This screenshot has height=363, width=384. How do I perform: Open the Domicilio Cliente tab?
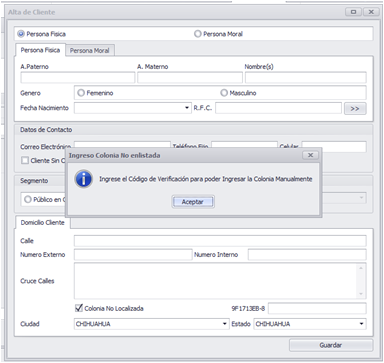click(43, 223)
